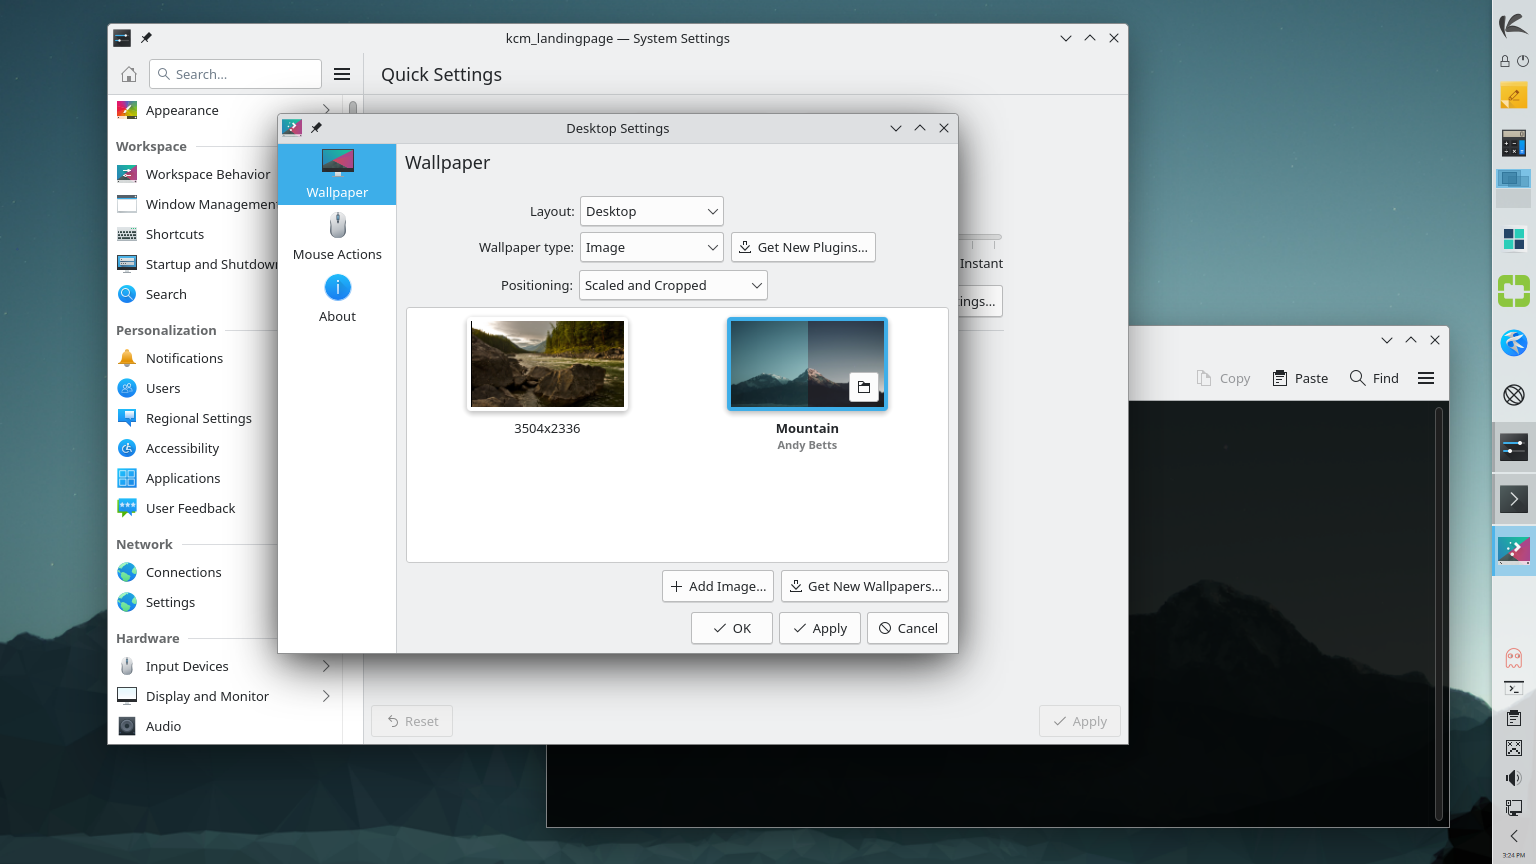Expand hidden tray icons arrow
The image size is (1536, 864).
1513,836
